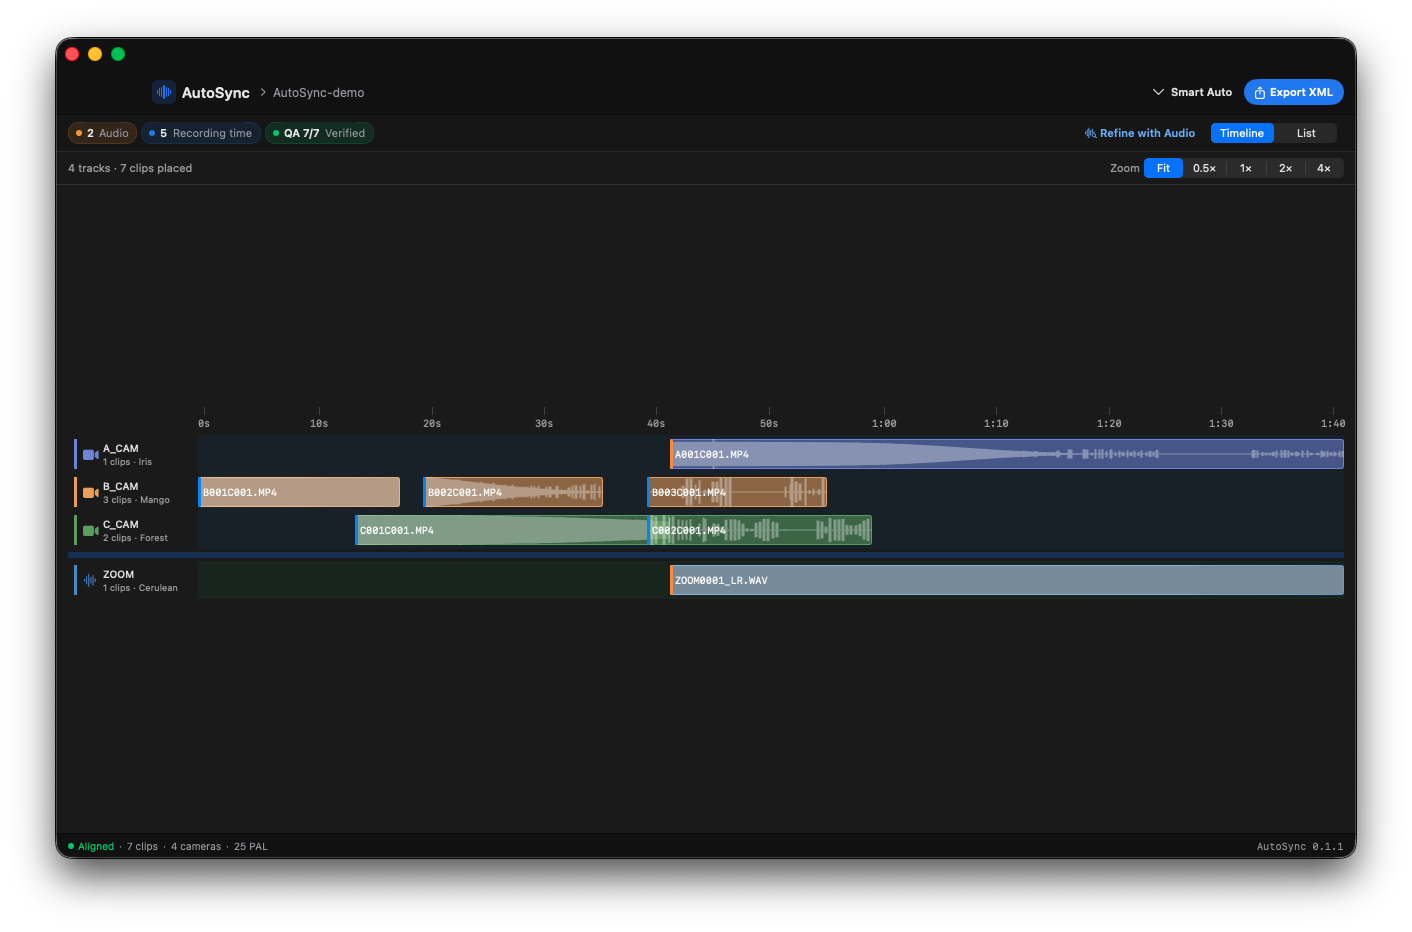Click the AutoSync-demo breadcrumb
The height and width of the screenshot is (932, 1412).
pos(318,92)
